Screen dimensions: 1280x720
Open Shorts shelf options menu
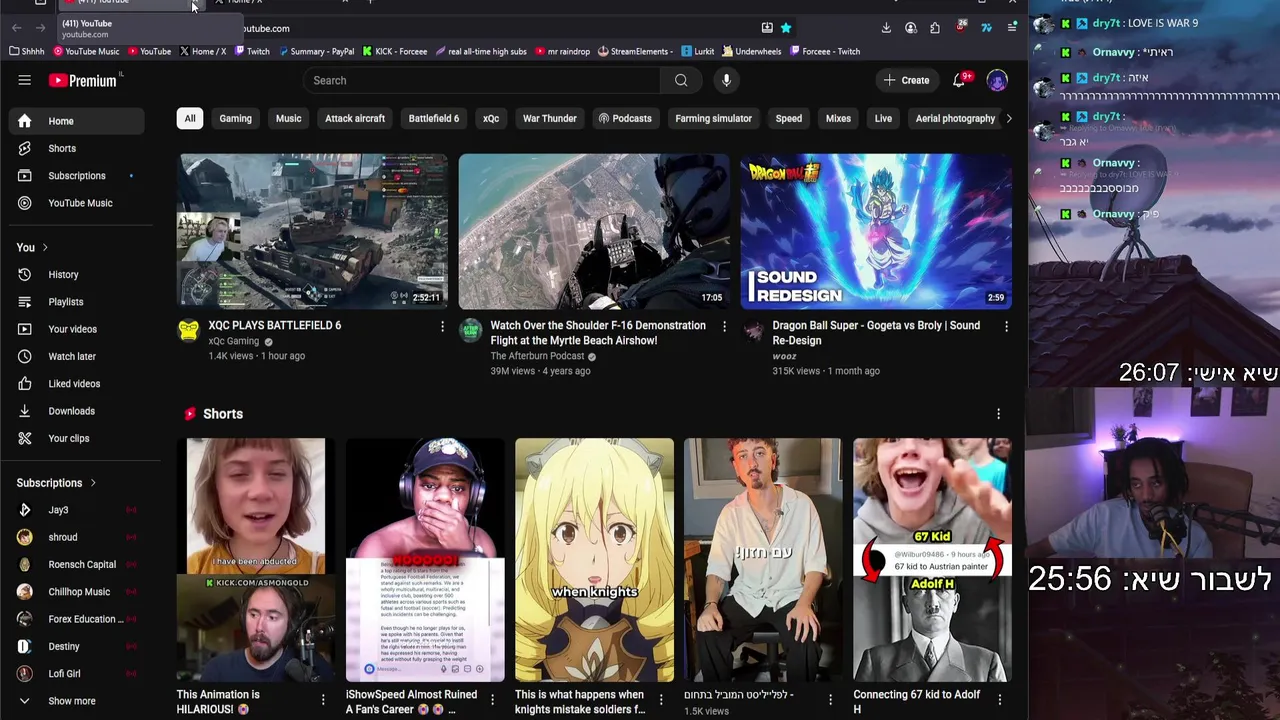(998, 414)
